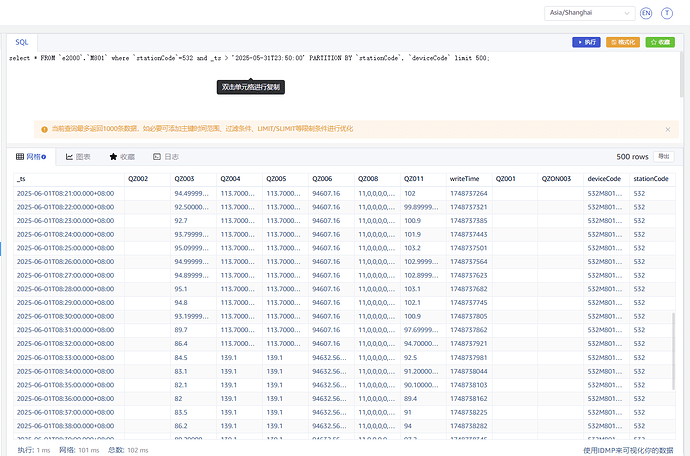Click the warning icon in the banner
690x456 pixels.
(x=43, y=129)
